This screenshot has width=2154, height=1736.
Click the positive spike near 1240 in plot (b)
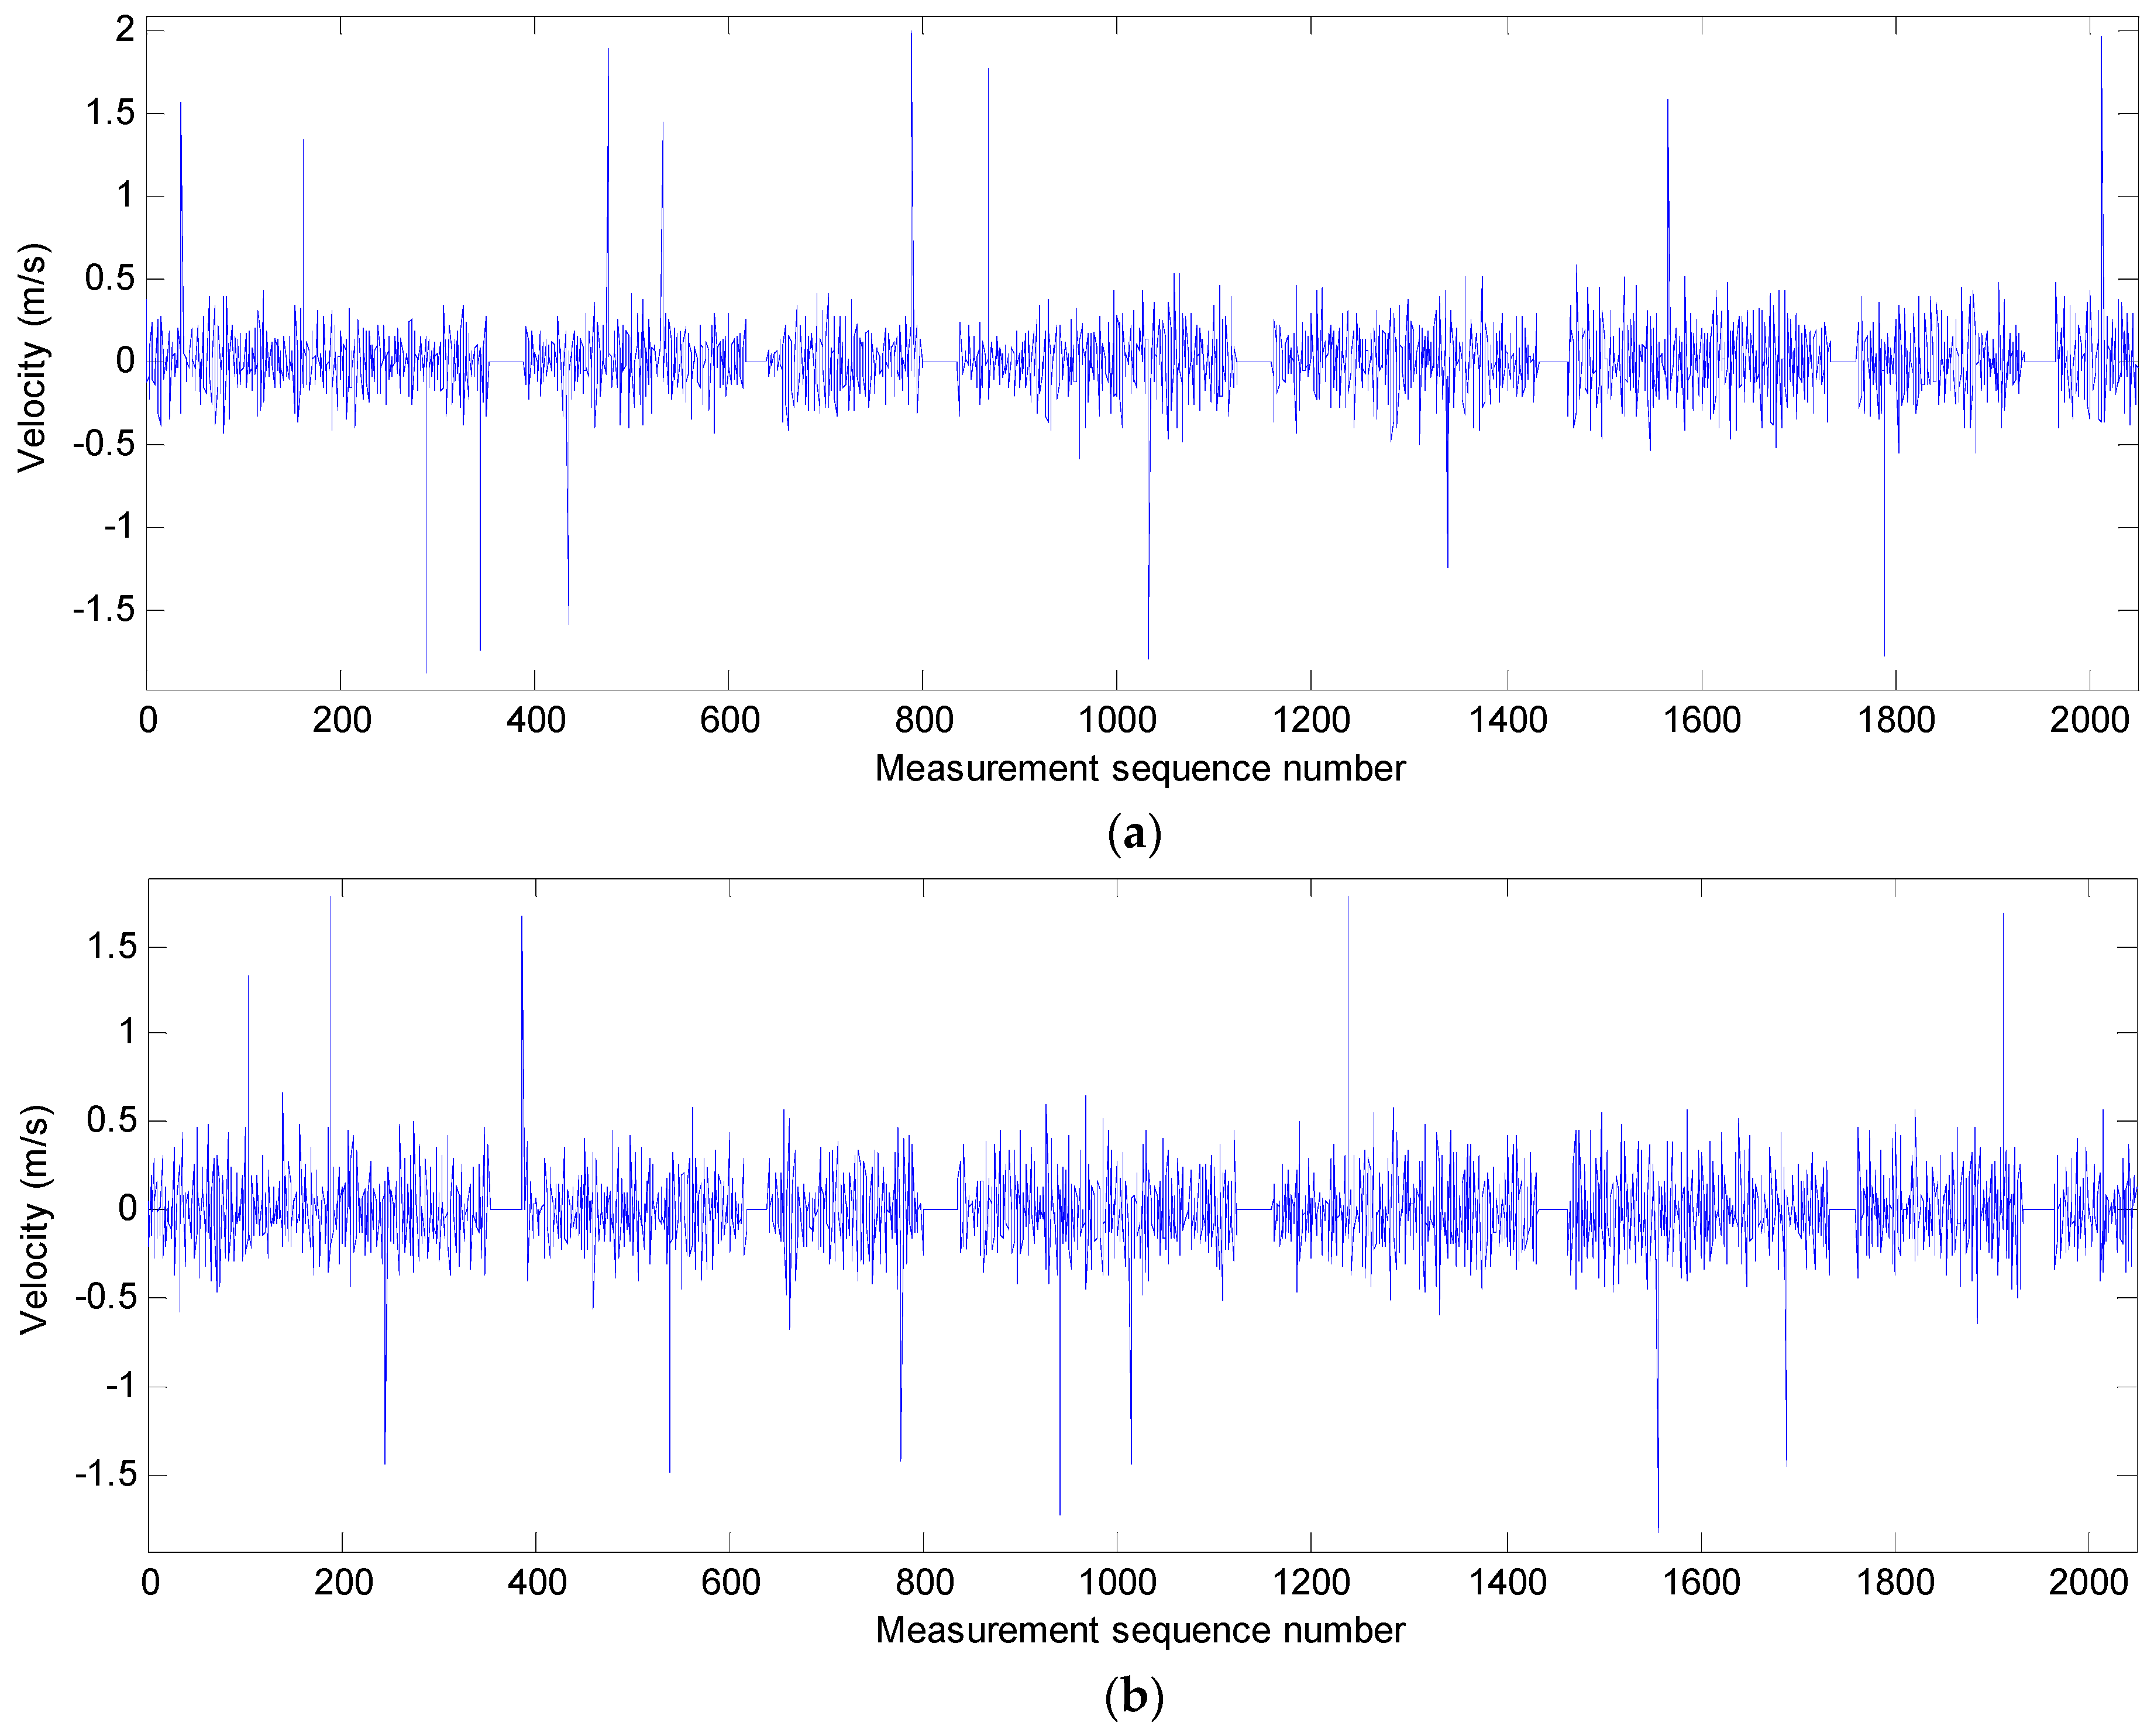1348,1000
